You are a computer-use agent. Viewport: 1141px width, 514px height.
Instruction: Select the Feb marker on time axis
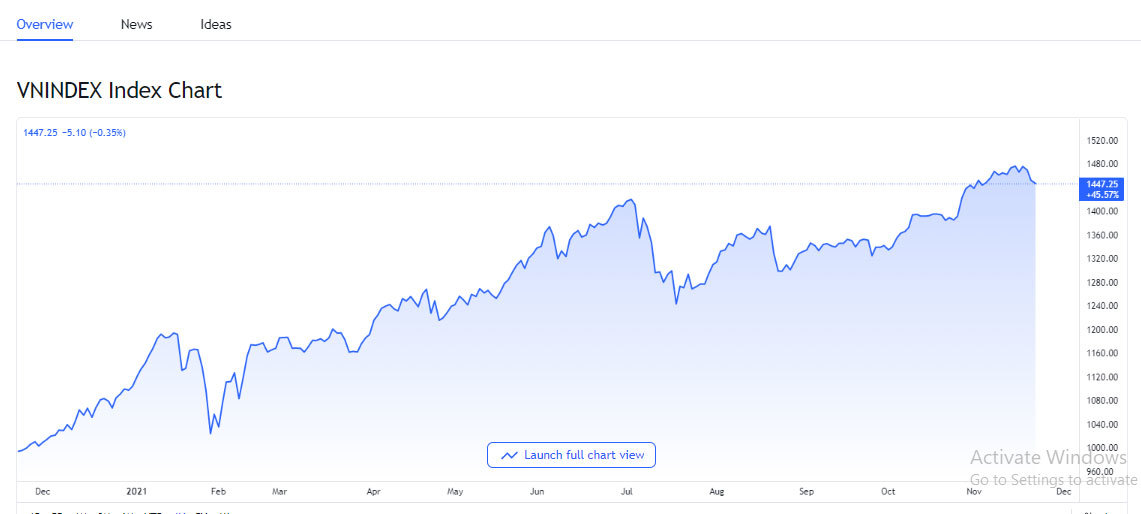click(218, 492)
